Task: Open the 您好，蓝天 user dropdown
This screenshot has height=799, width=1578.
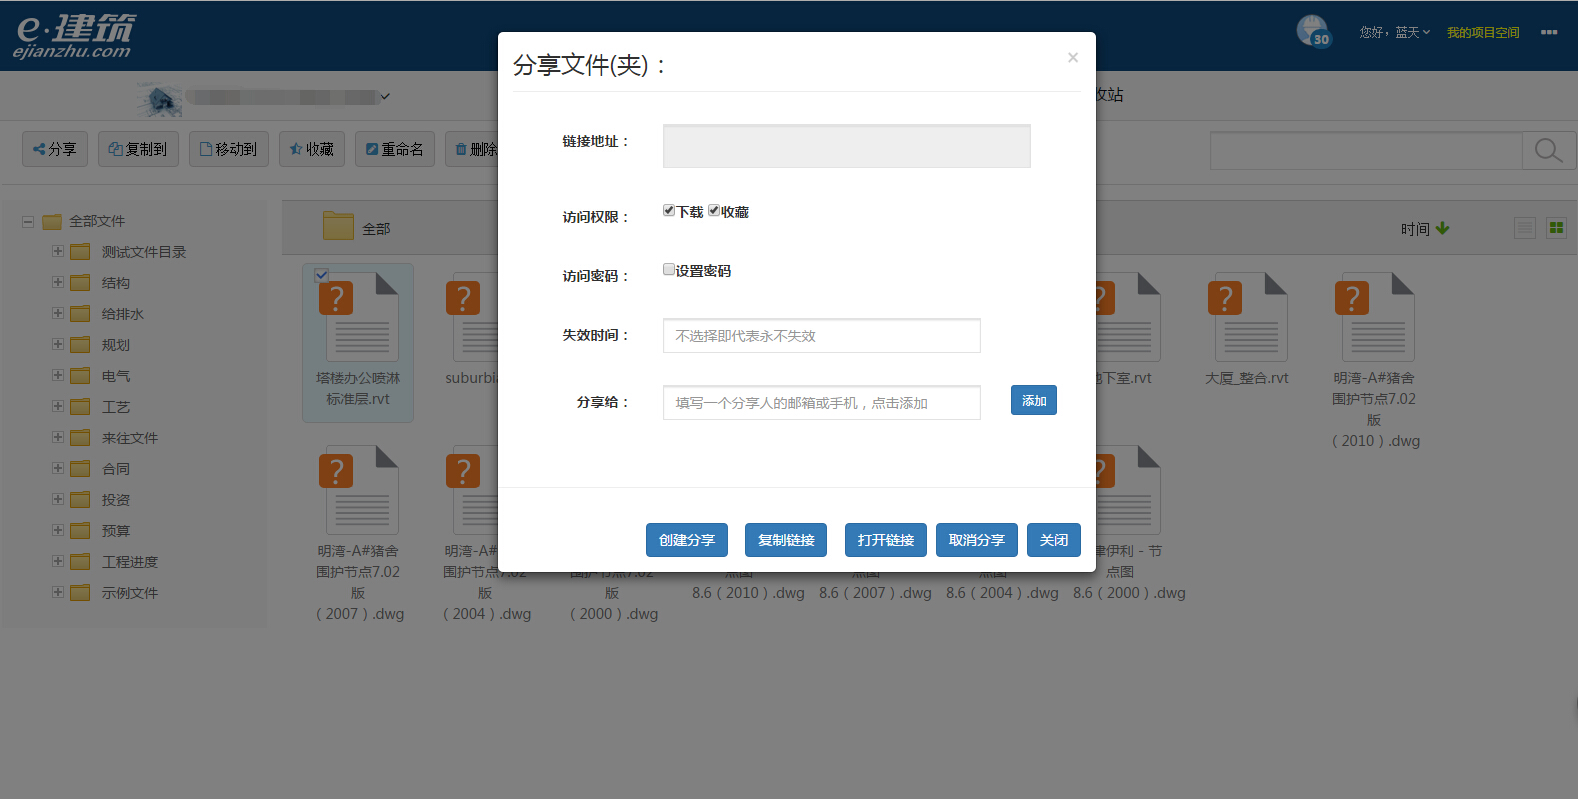Action: (1394, 32)
